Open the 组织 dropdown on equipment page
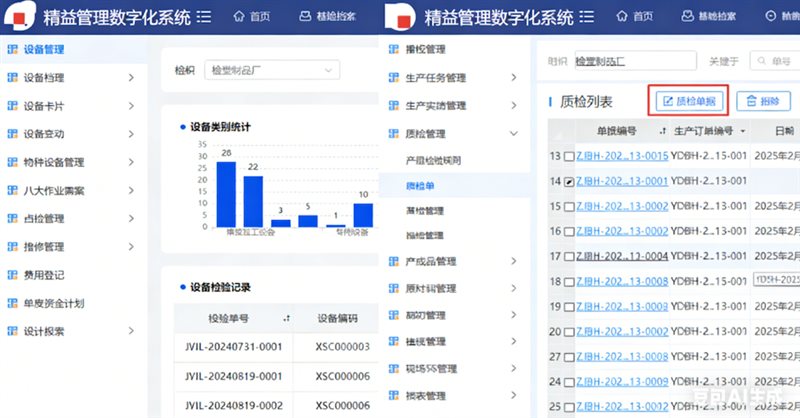Image resolution: width=800 pixels, height=418 pixels. pyautogui.click(x=272, y=70)
